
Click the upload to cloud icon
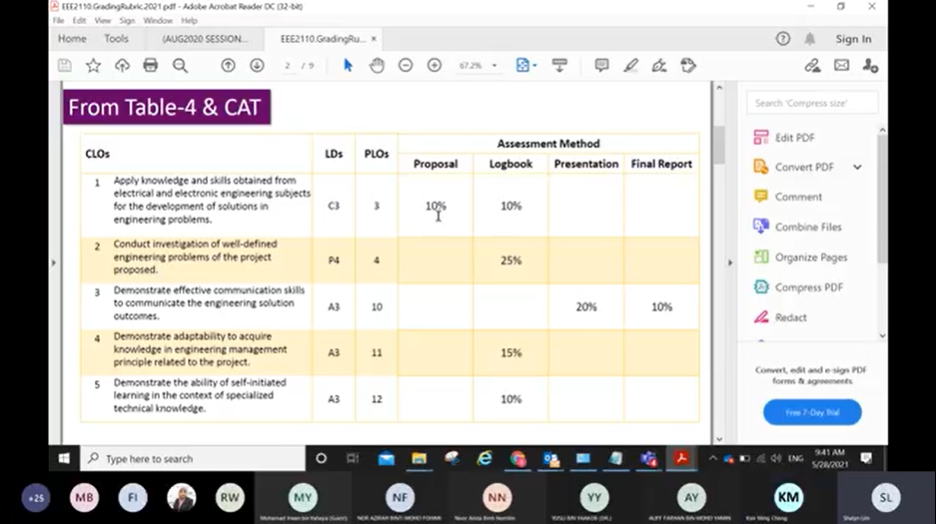(122, 66)
